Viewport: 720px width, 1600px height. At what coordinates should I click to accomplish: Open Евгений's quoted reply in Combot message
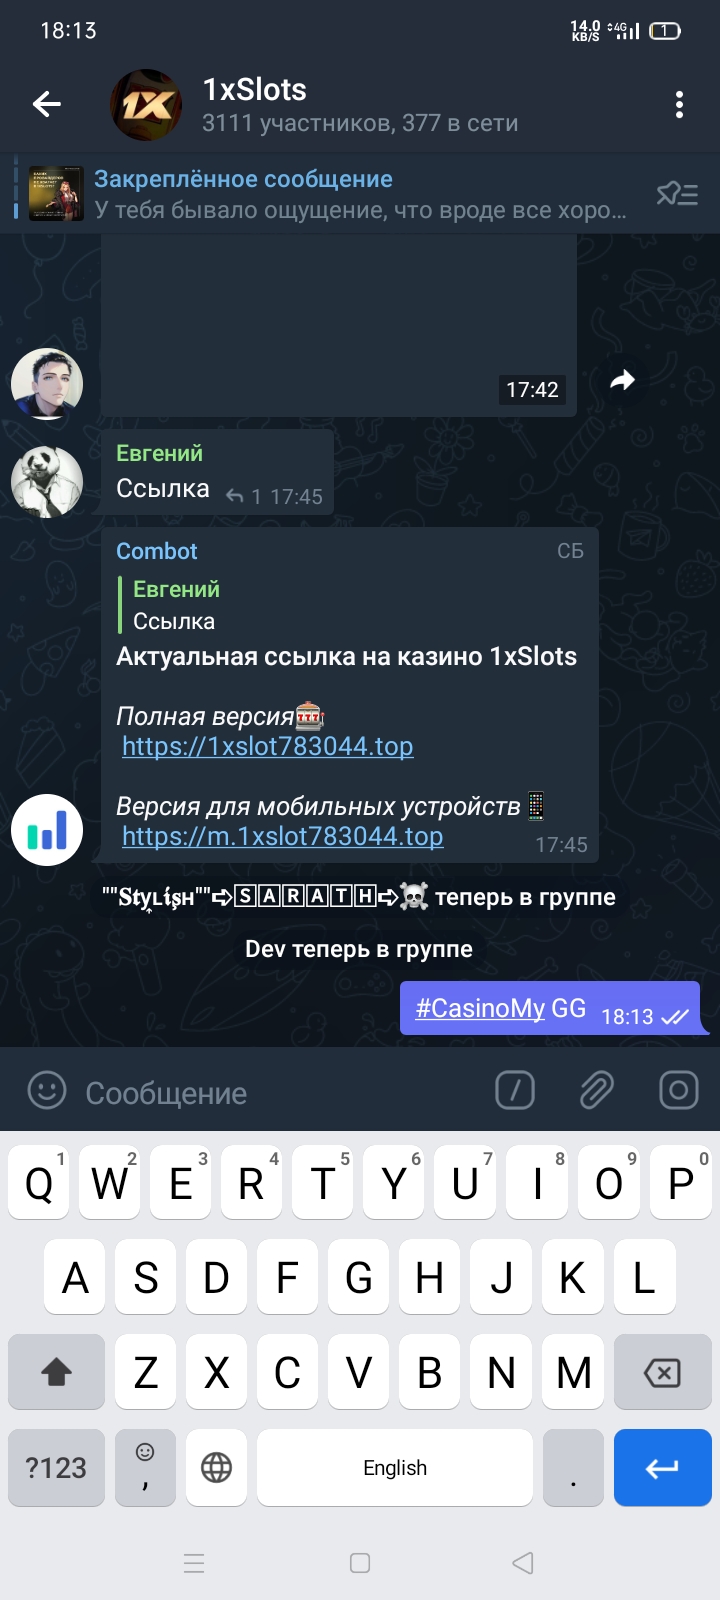pyautogui.click(x=176, y=605)
